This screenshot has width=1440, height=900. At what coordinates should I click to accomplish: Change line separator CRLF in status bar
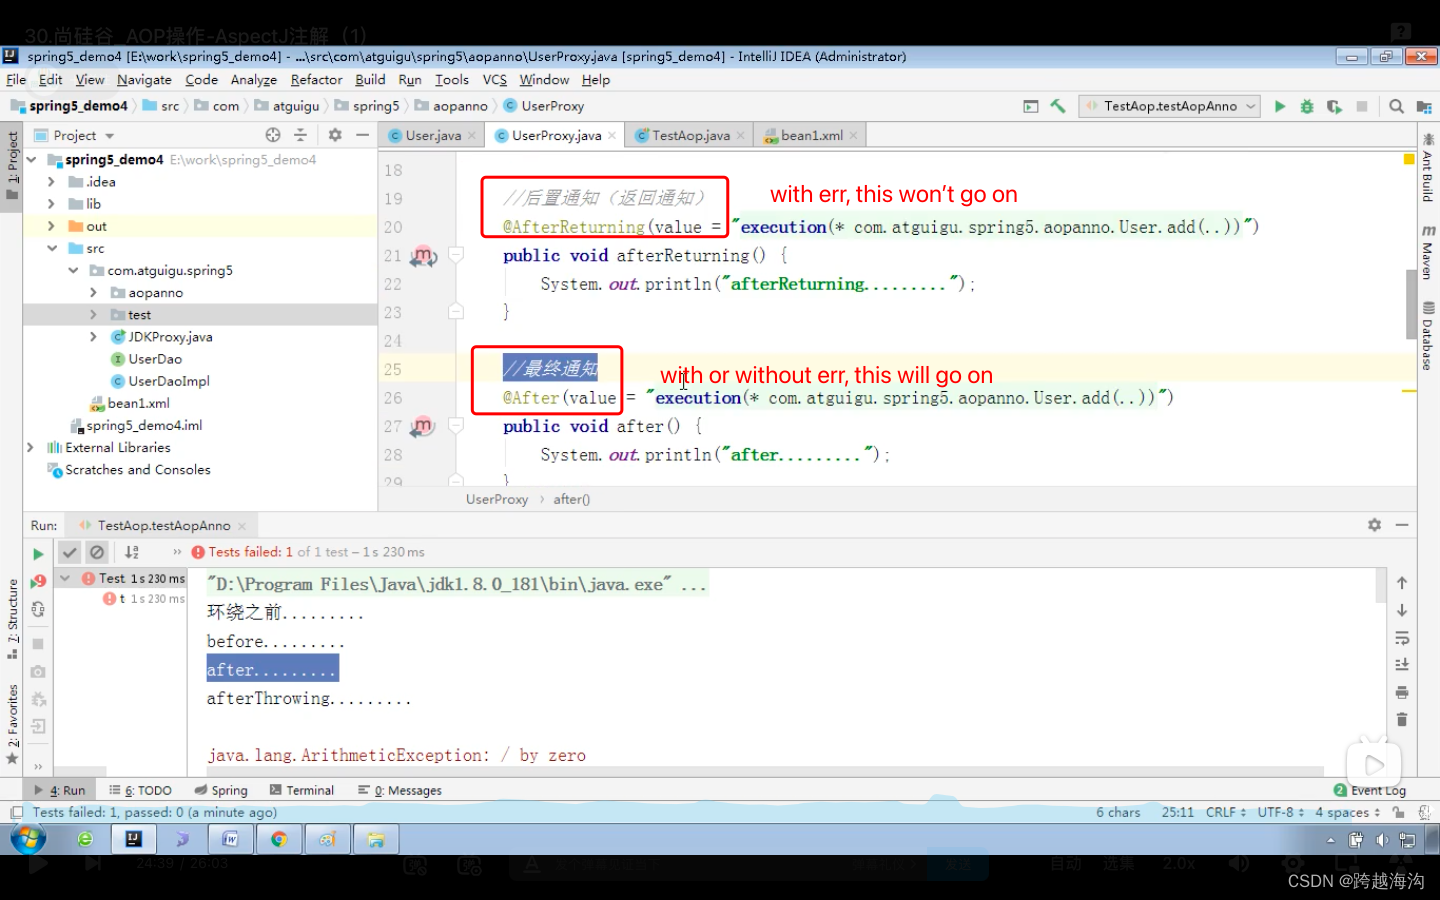pyautogui.click(x=1225, y=812)
